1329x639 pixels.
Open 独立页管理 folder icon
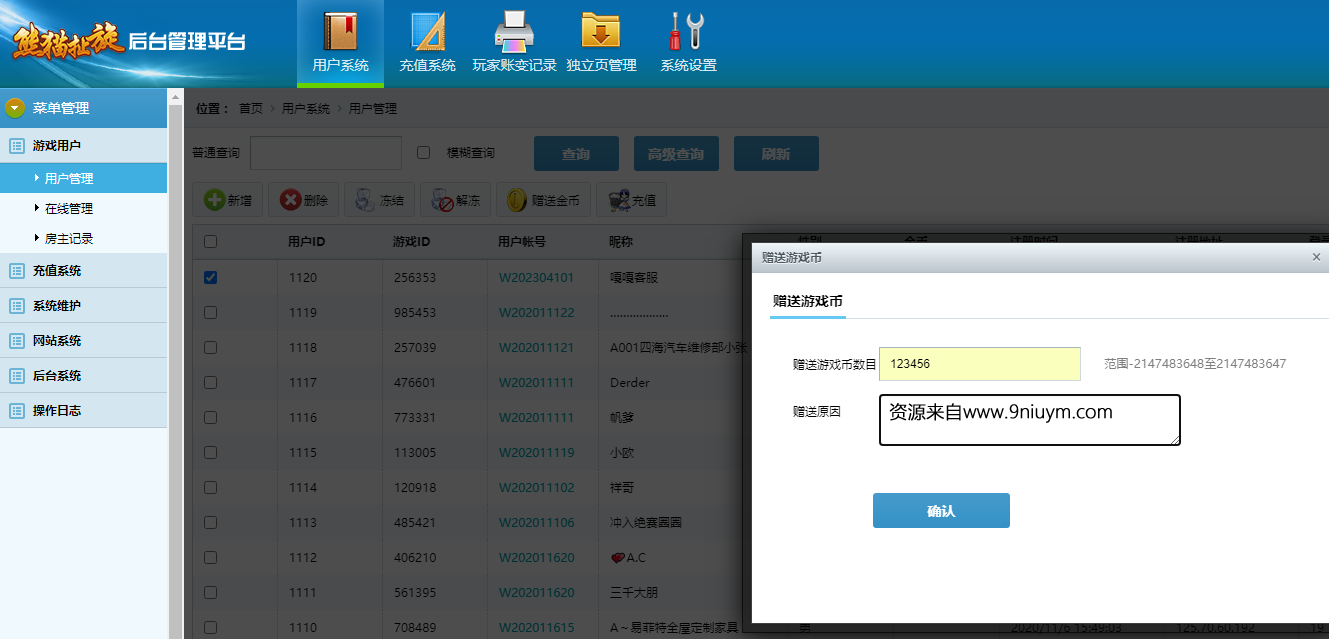coord(601,31)
